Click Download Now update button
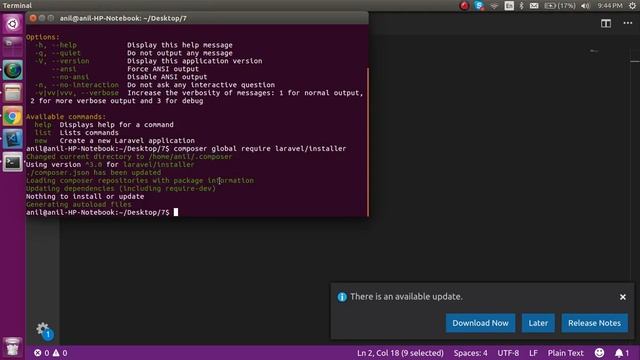 (x=480, y=323)
